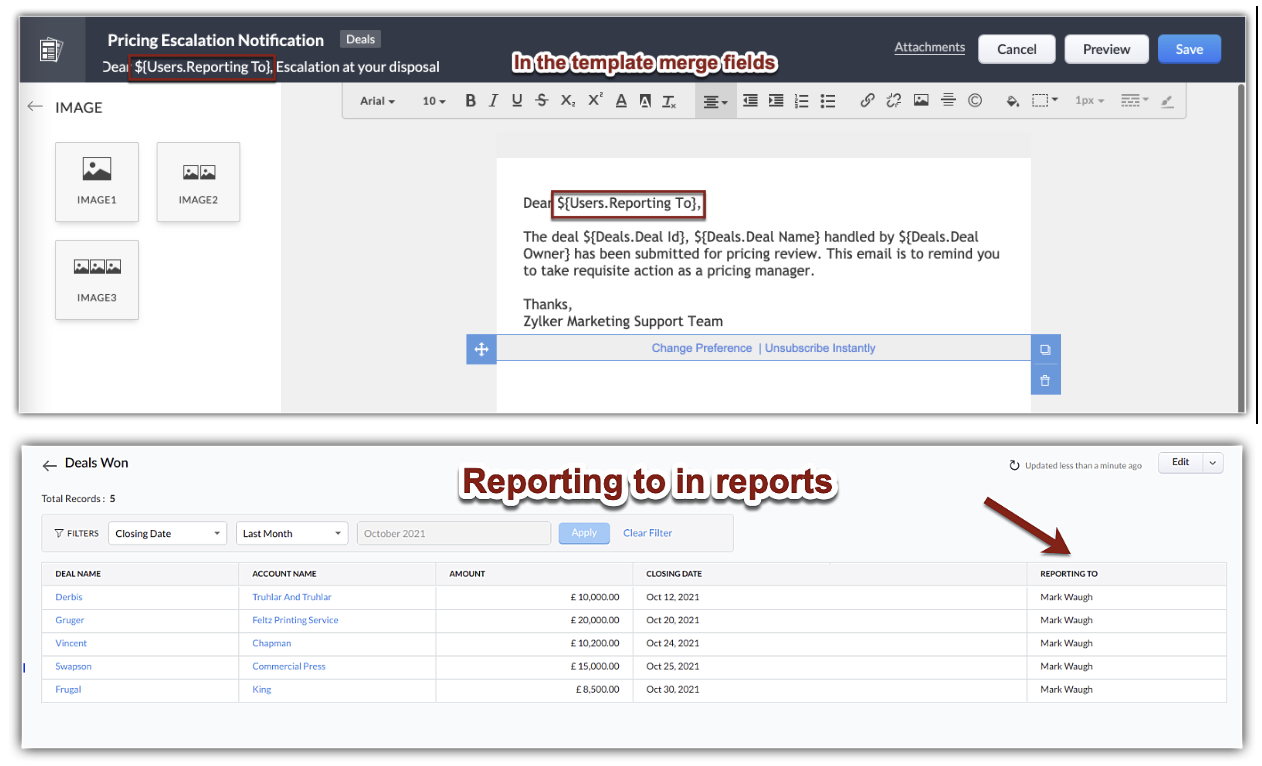Select the IMAGE3 layout thumbnail
Screen dimensions: 1262x766
(x=97, y=280)
